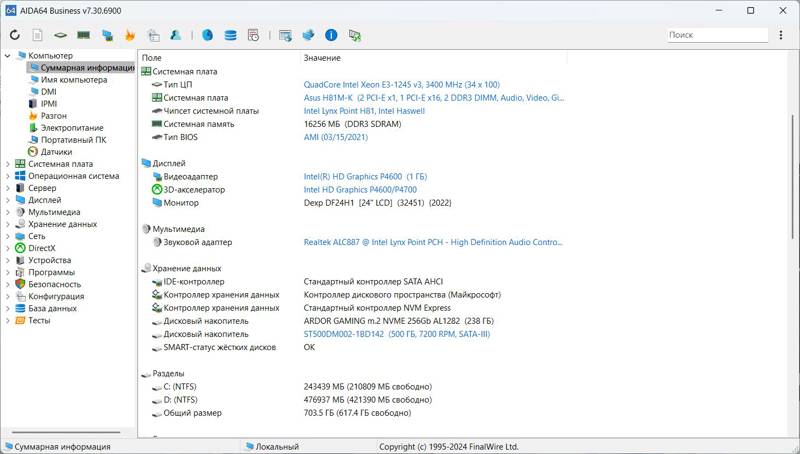Click the flame stability test icon
800x454 pixels.
click(129, 35)
